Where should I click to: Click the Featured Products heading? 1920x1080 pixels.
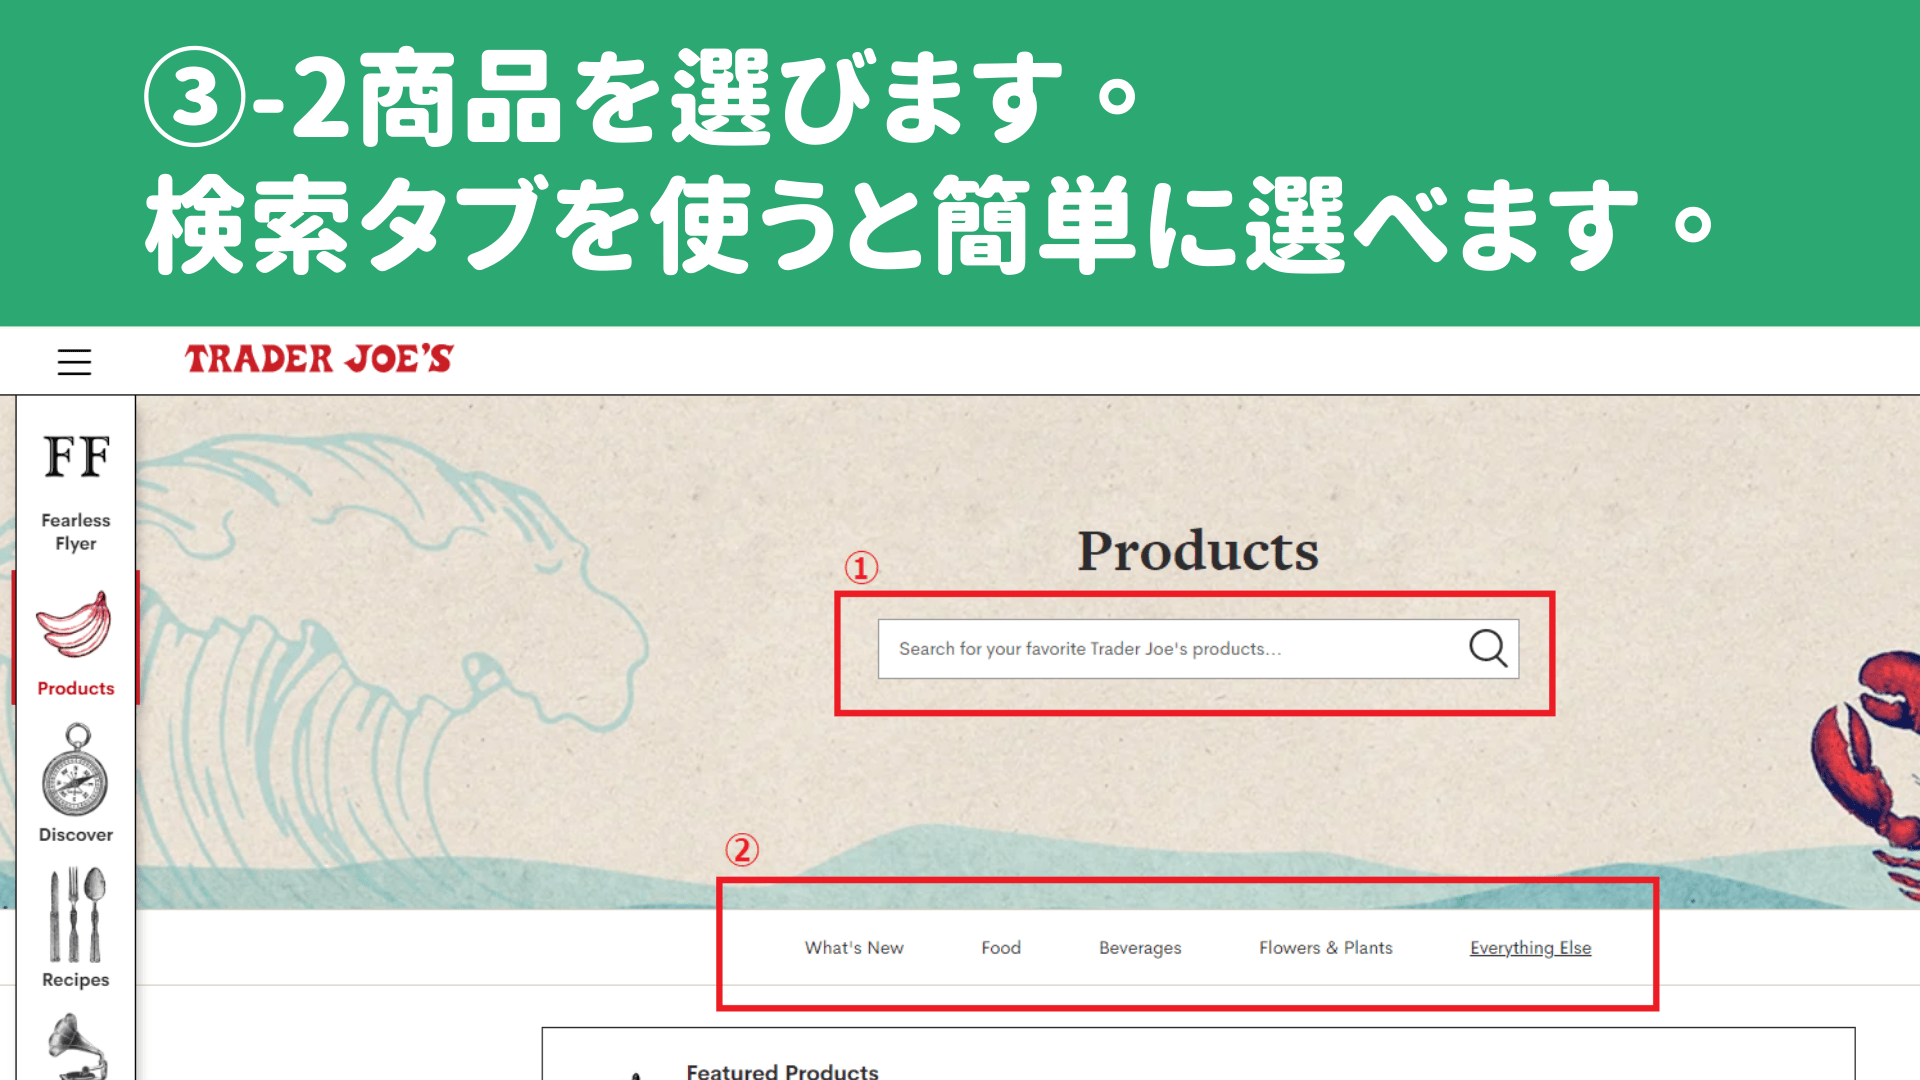pyautogui.click(x=782, y=1070)
